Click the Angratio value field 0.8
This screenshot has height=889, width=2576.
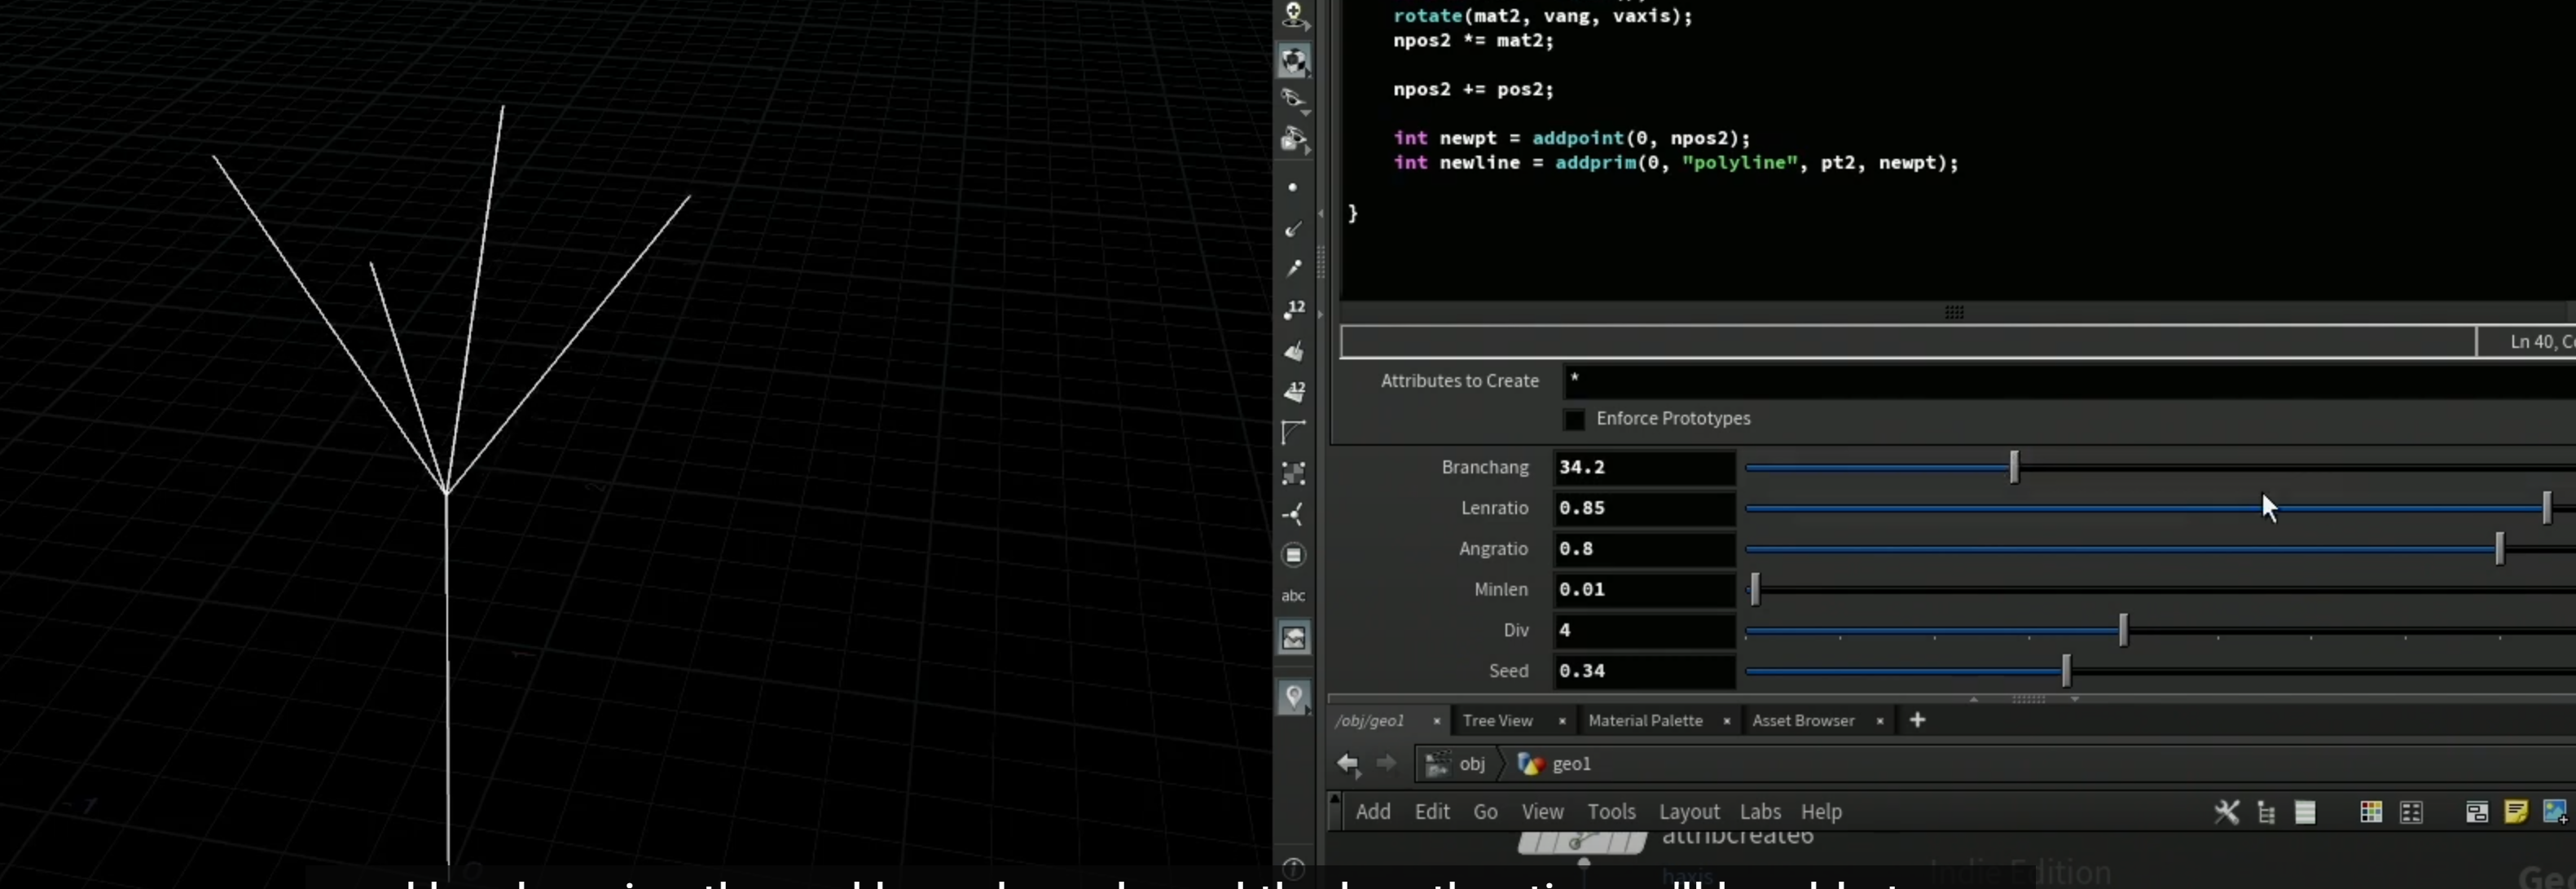point(1644,549)
